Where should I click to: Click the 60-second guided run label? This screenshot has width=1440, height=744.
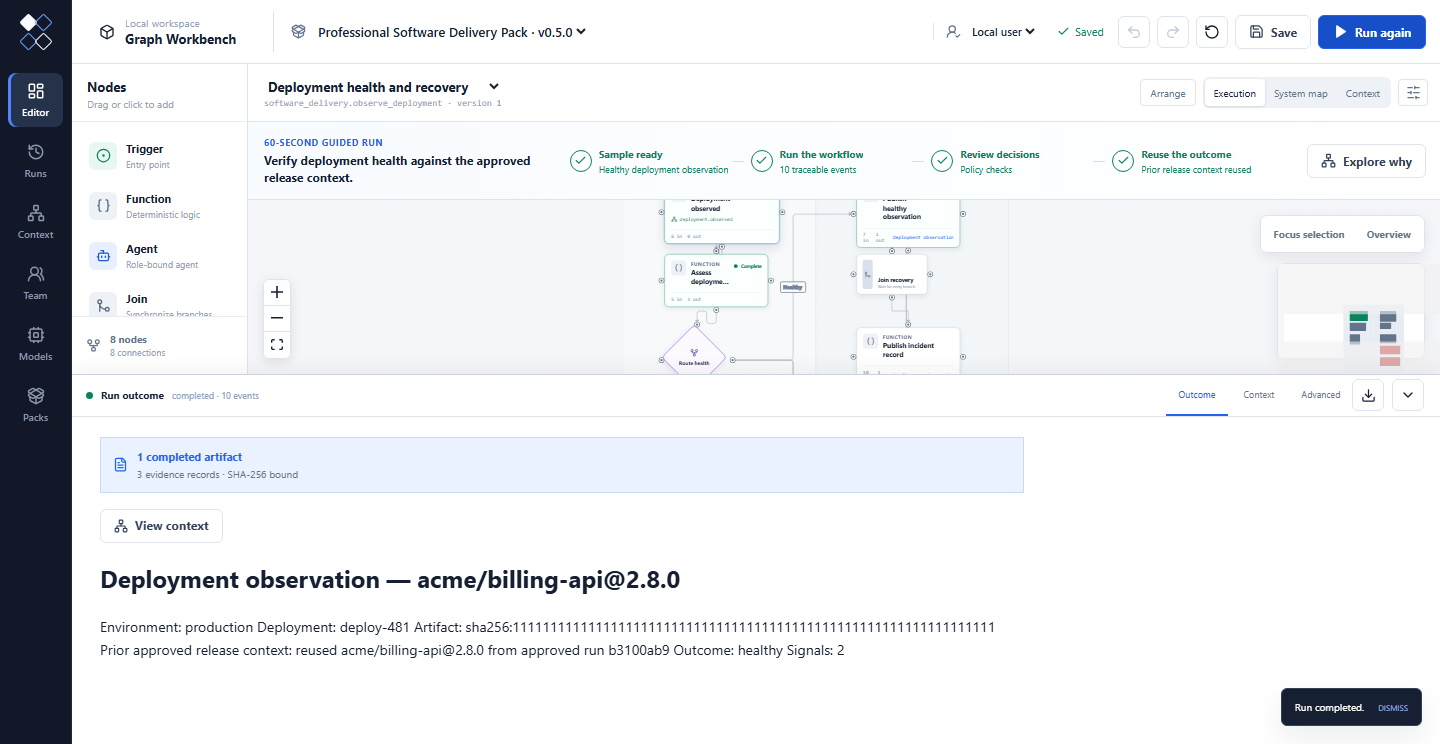[323, 143]
